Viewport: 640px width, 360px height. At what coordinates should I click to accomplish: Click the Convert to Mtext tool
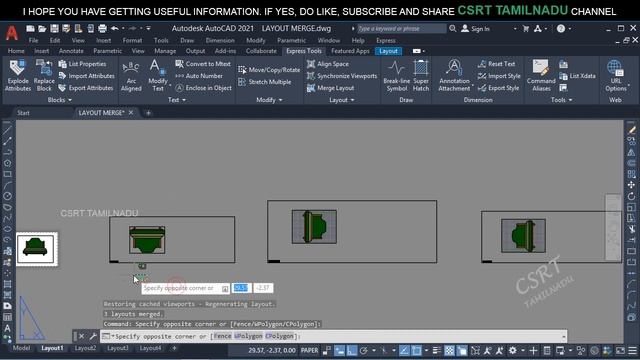(x=203, y=64)
